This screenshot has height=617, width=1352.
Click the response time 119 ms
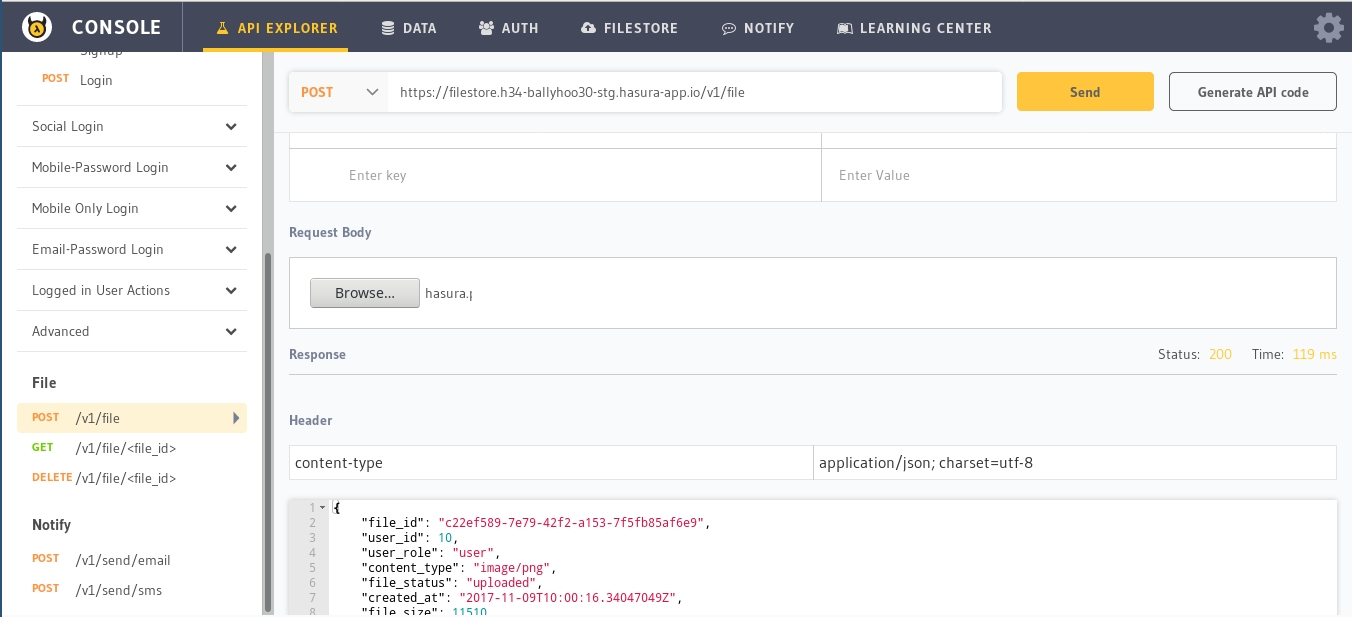coord(1314,354)
